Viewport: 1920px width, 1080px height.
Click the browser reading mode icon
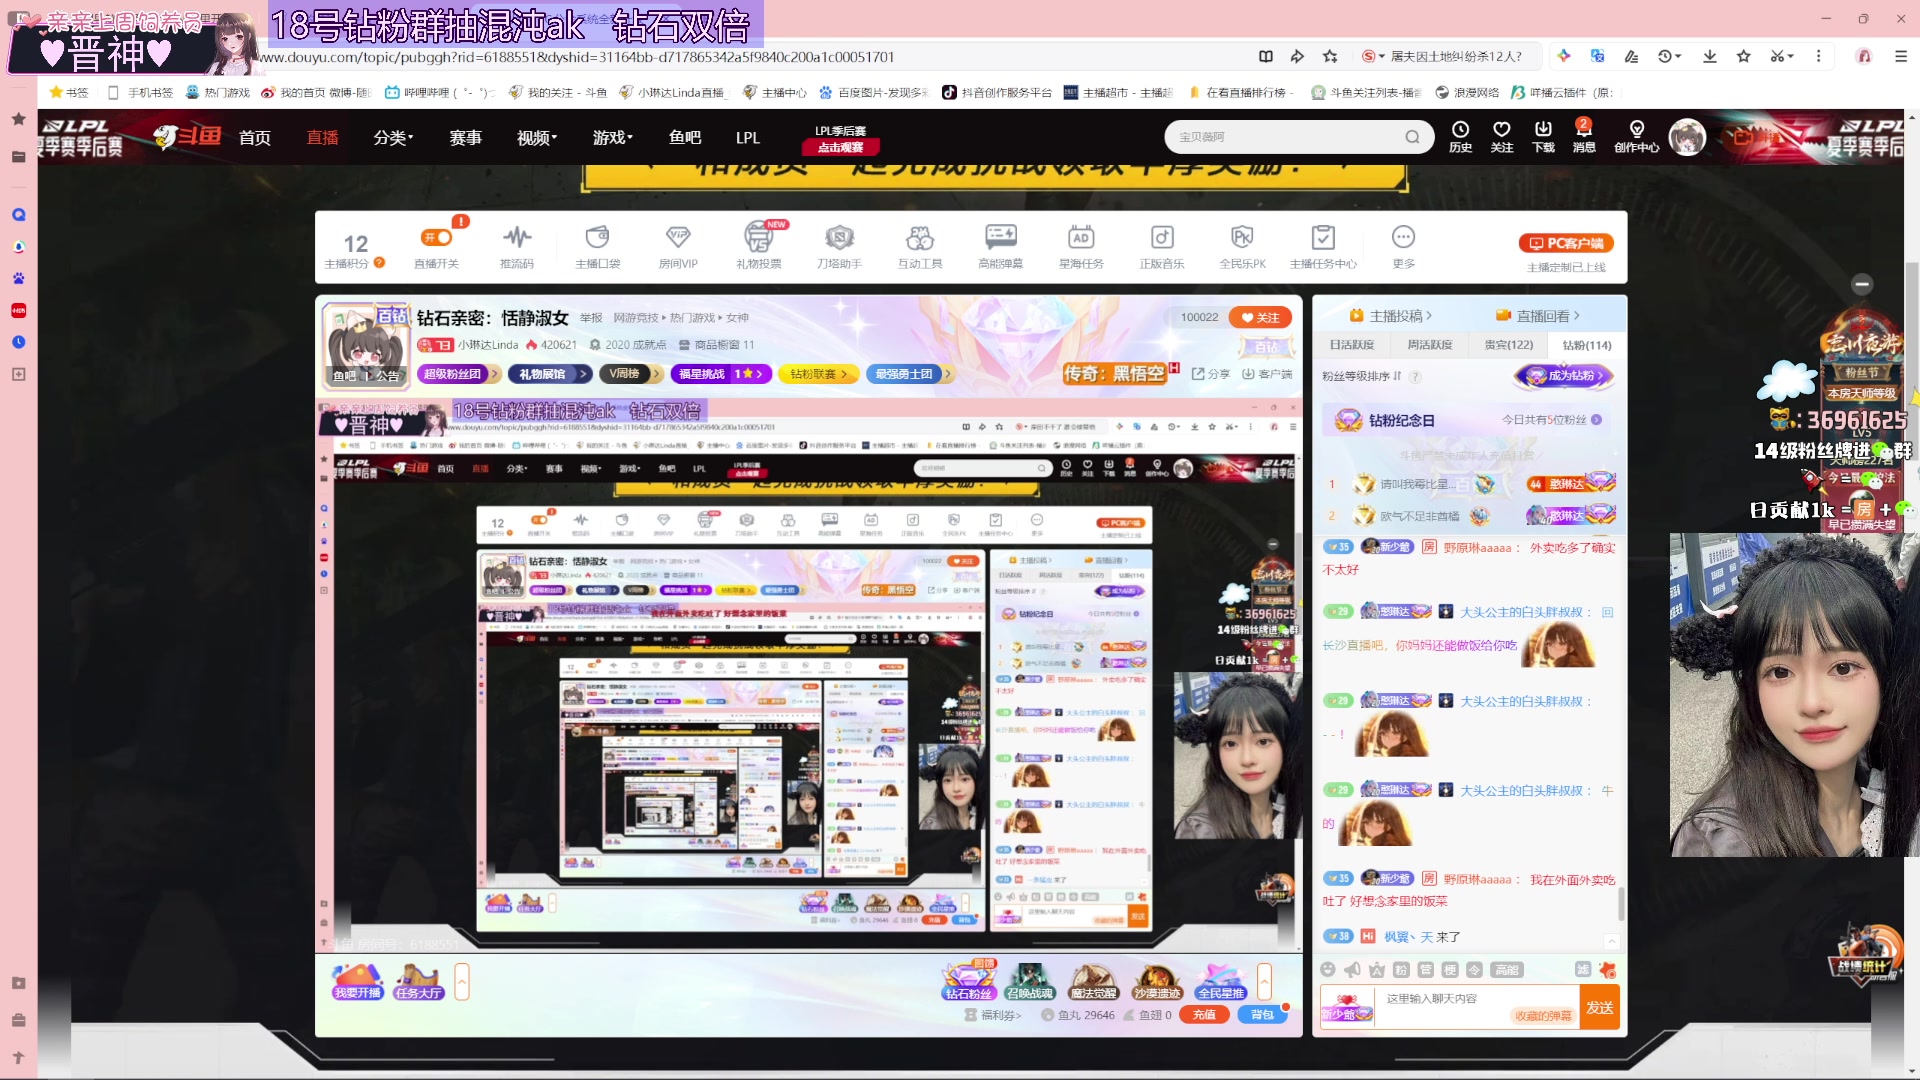click(x=1266, y=56)
